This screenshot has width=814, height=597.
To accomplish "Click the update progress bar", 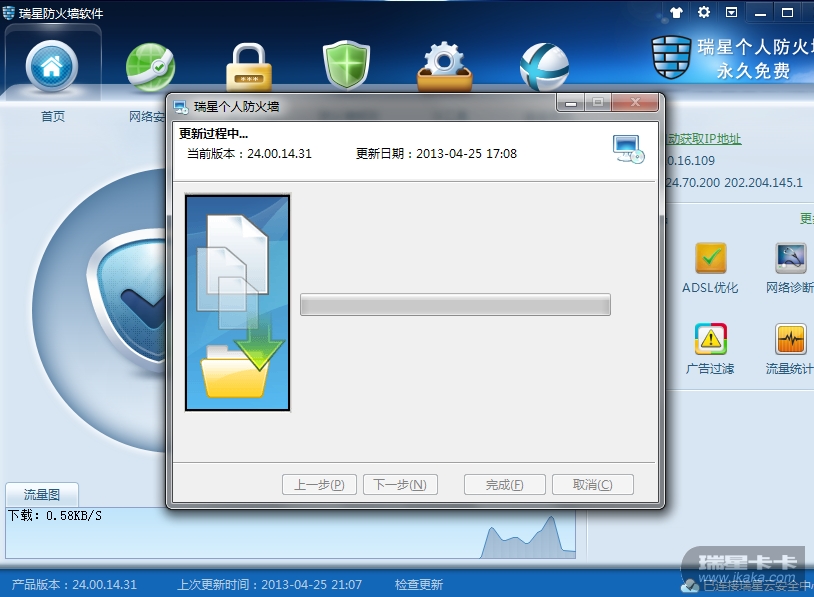I will pos(455,305).
